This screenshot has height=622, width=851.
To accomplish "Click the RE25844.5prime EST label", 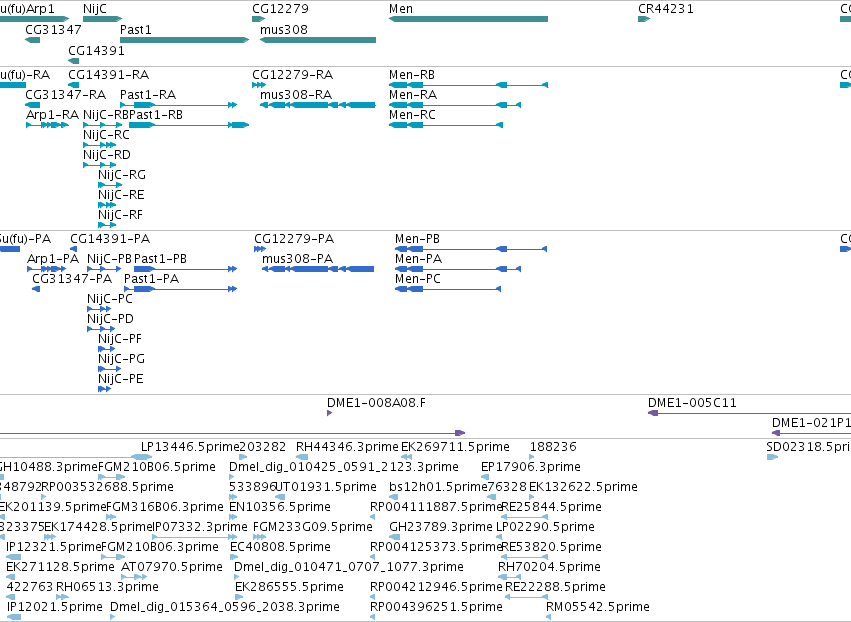I will [x=551, y=507].
